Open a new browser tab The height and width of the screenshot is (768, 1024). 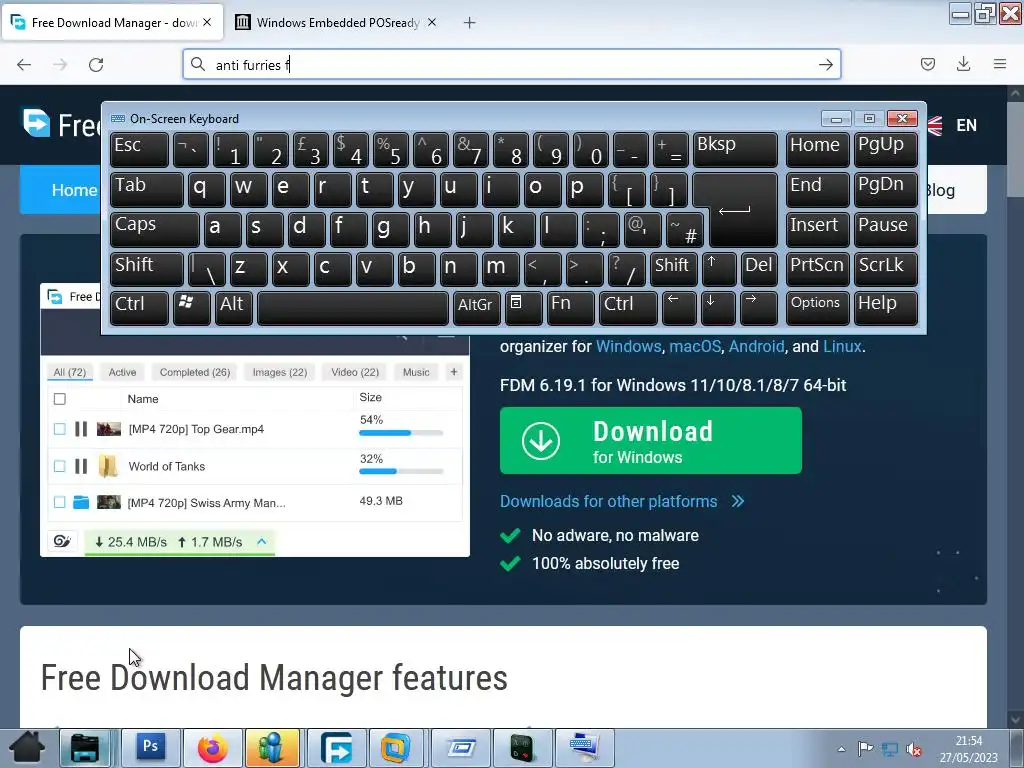pyautogui.click(x=470, y=23)
